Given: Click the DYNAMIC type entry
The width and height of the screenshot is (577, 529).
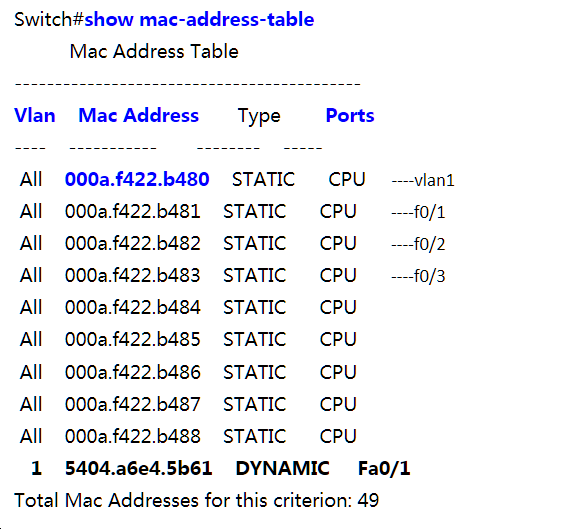Looking at the screenshot, I should [282, 468].
